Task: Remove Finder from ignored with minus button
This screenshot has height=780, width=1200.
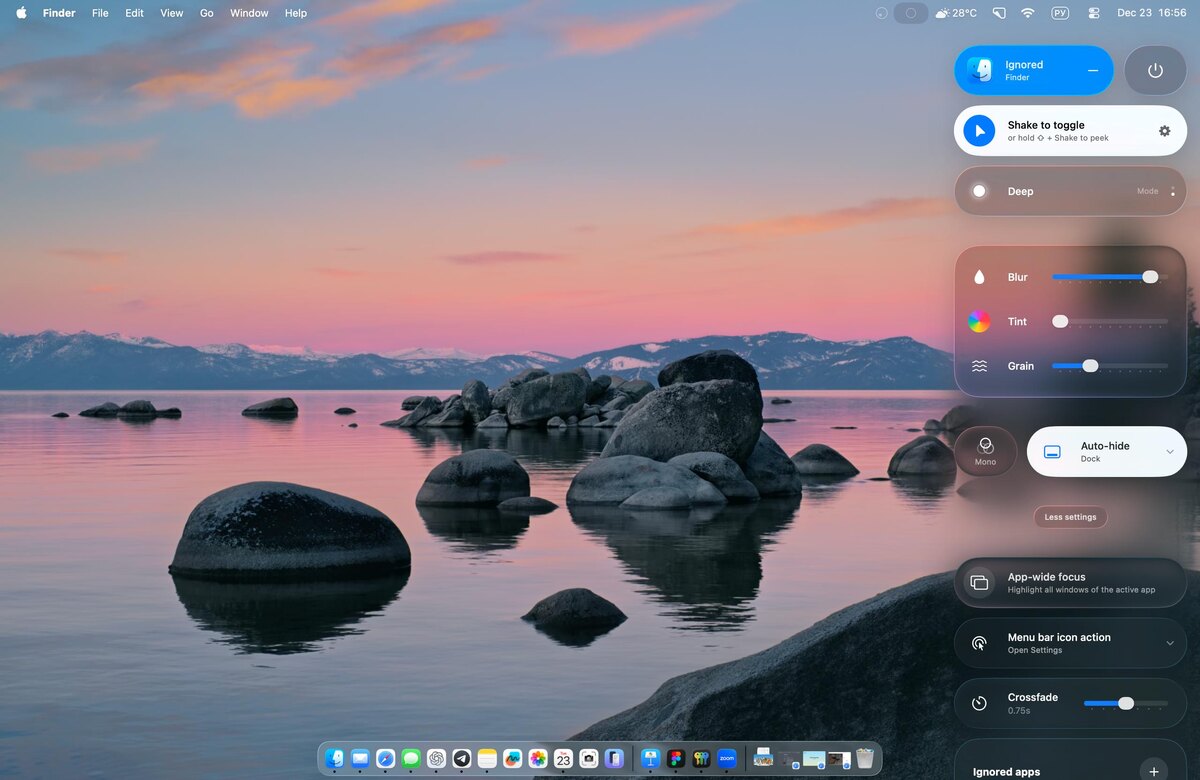Action: tap(1093, 70)
